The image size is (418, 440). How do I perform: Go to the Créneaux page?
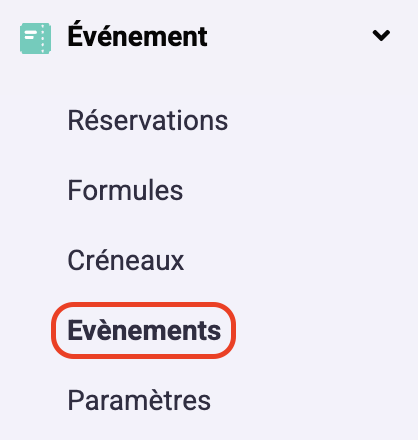pyautogui.click(x=126, y=260)
